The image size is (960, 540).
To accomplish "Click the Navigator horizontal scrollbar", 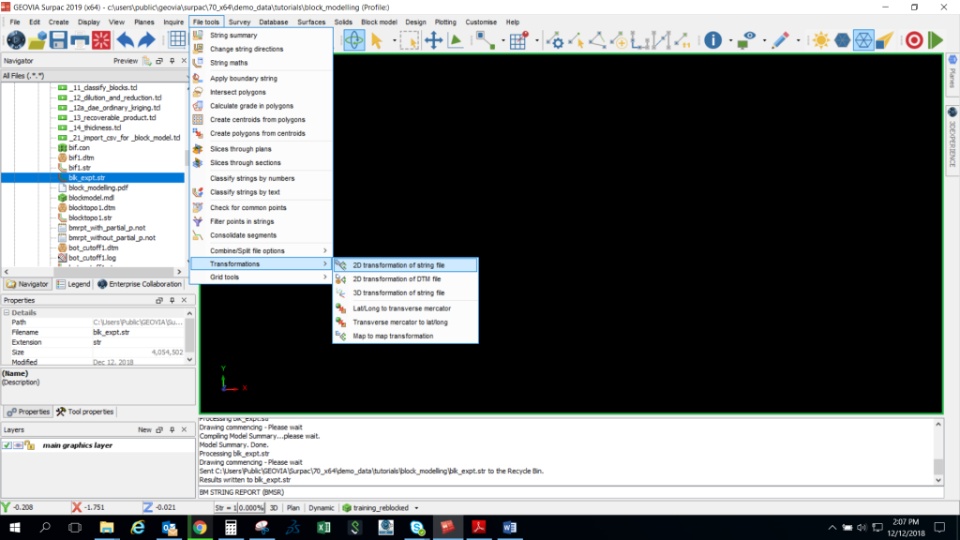I will (x=93, y=271).
